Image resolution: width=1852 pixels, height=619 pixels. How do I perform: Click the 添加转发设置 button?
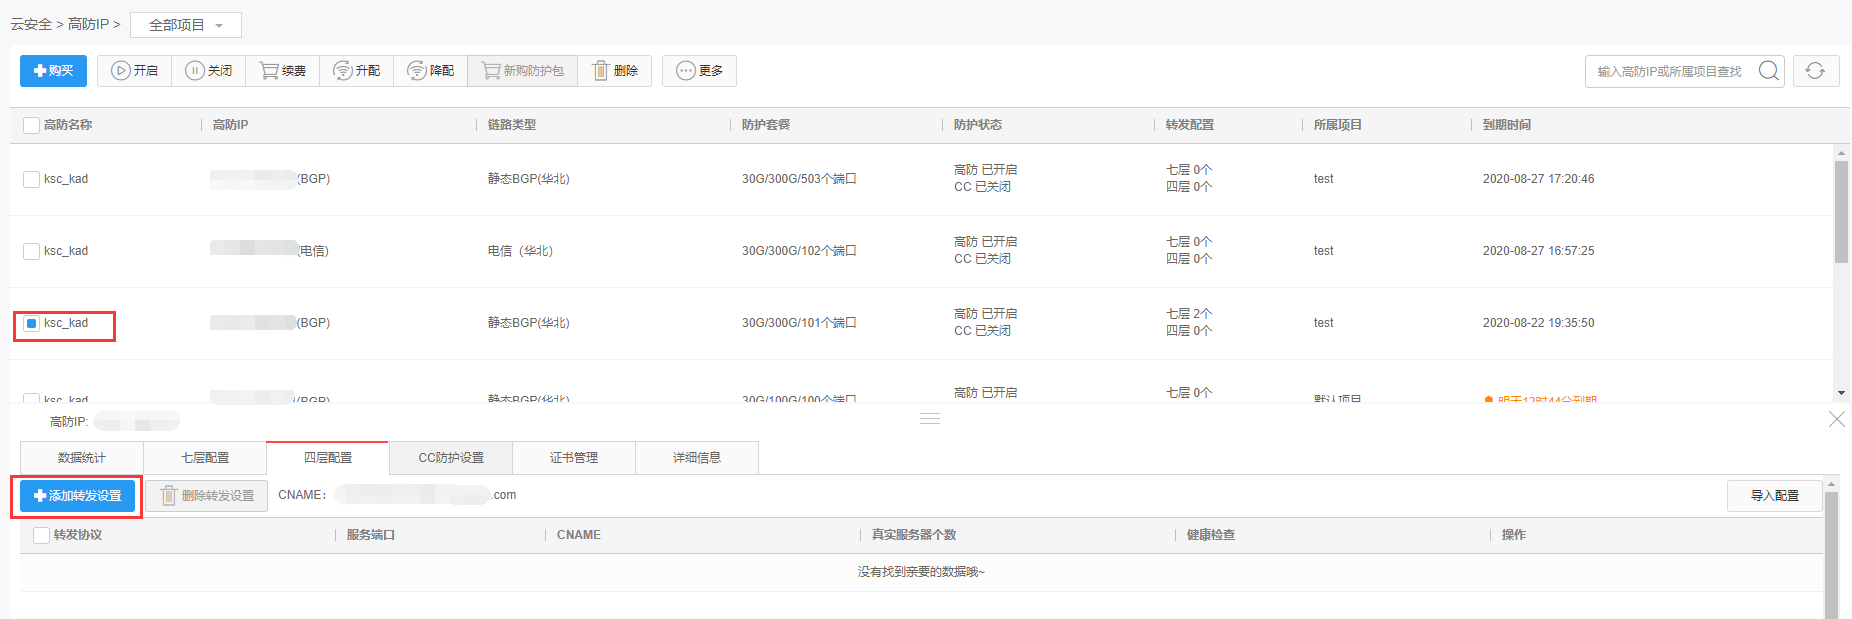pos(78,496)
